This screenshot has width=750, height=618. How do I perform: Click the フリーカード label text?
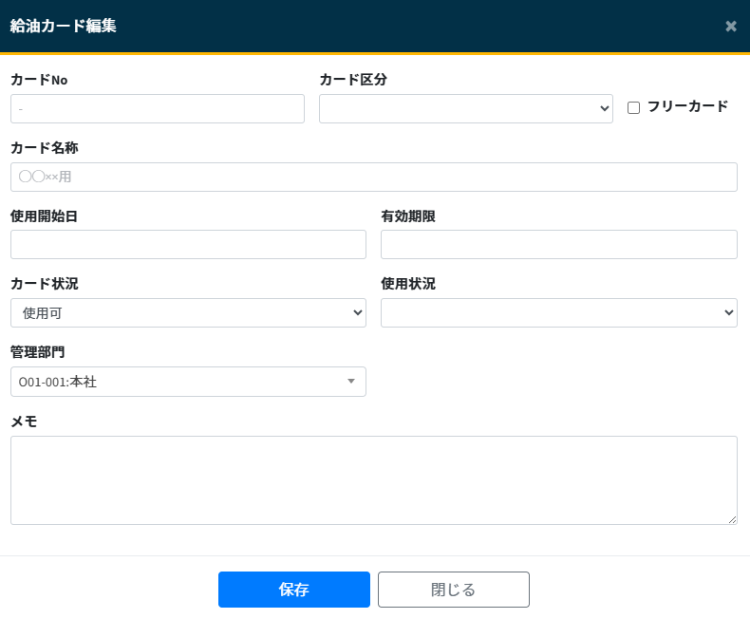[x=687, y=106]
